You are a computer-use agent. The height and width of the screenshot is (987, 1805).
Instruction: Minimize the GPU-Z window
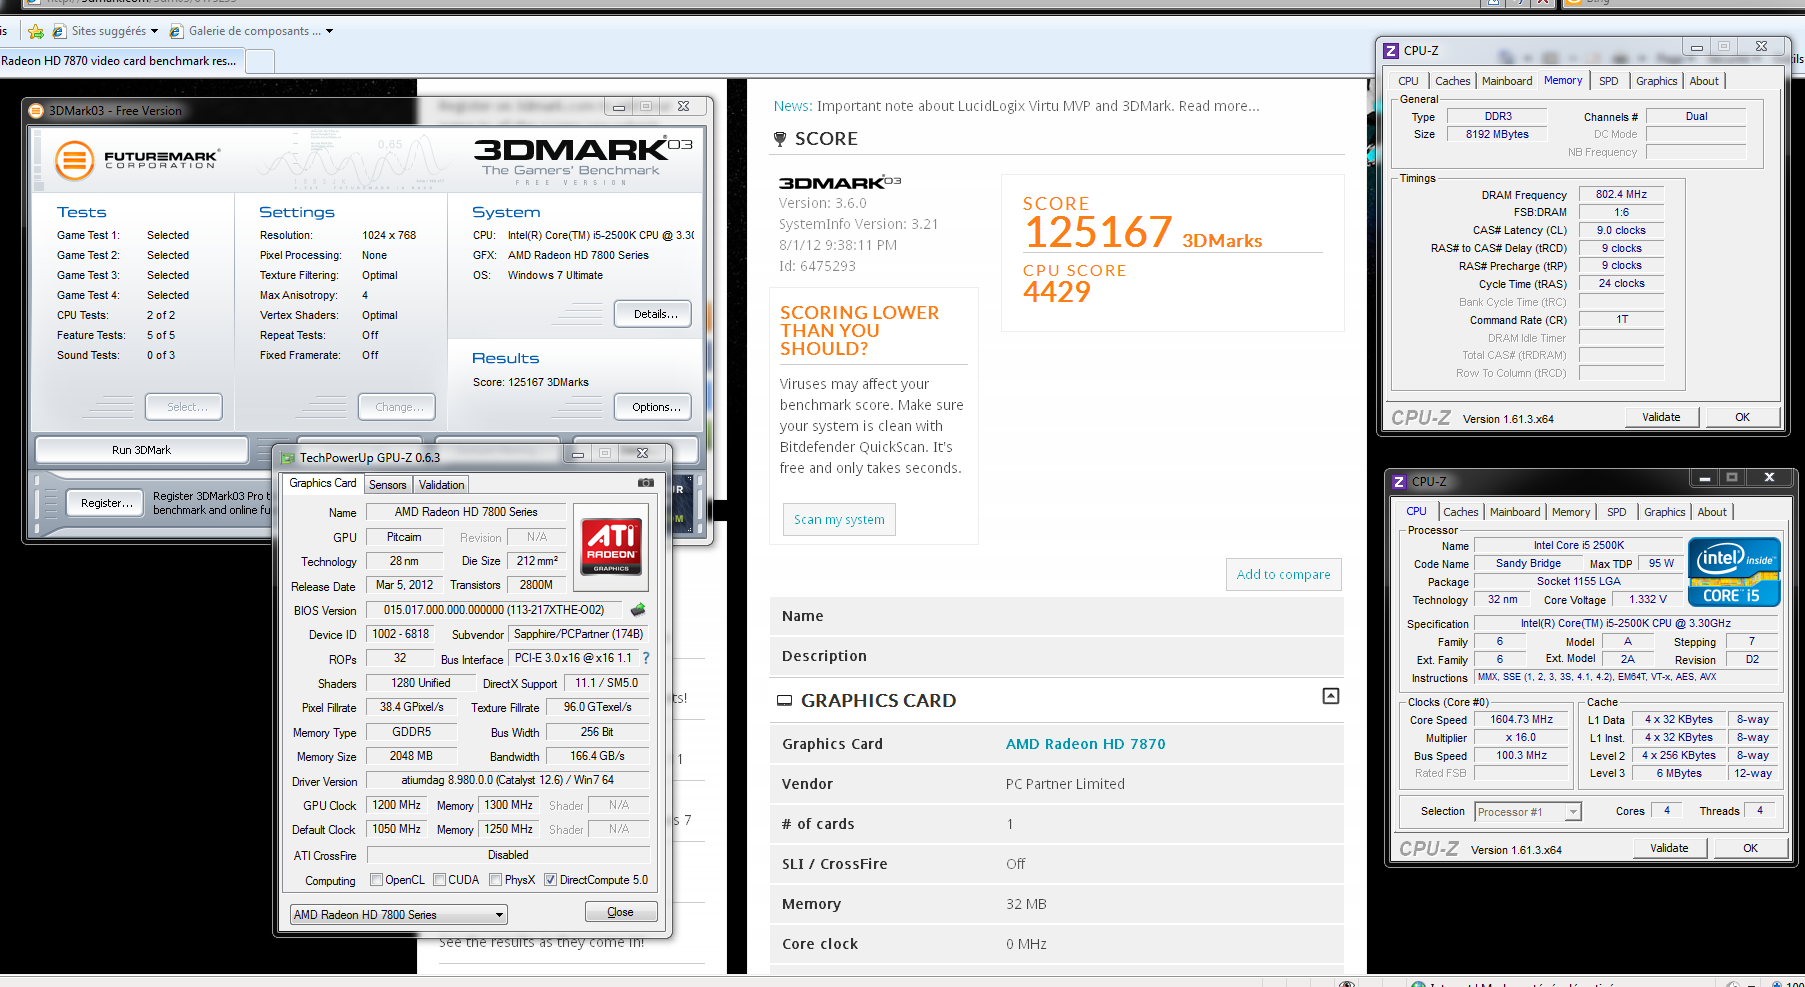tap(577, 454)
